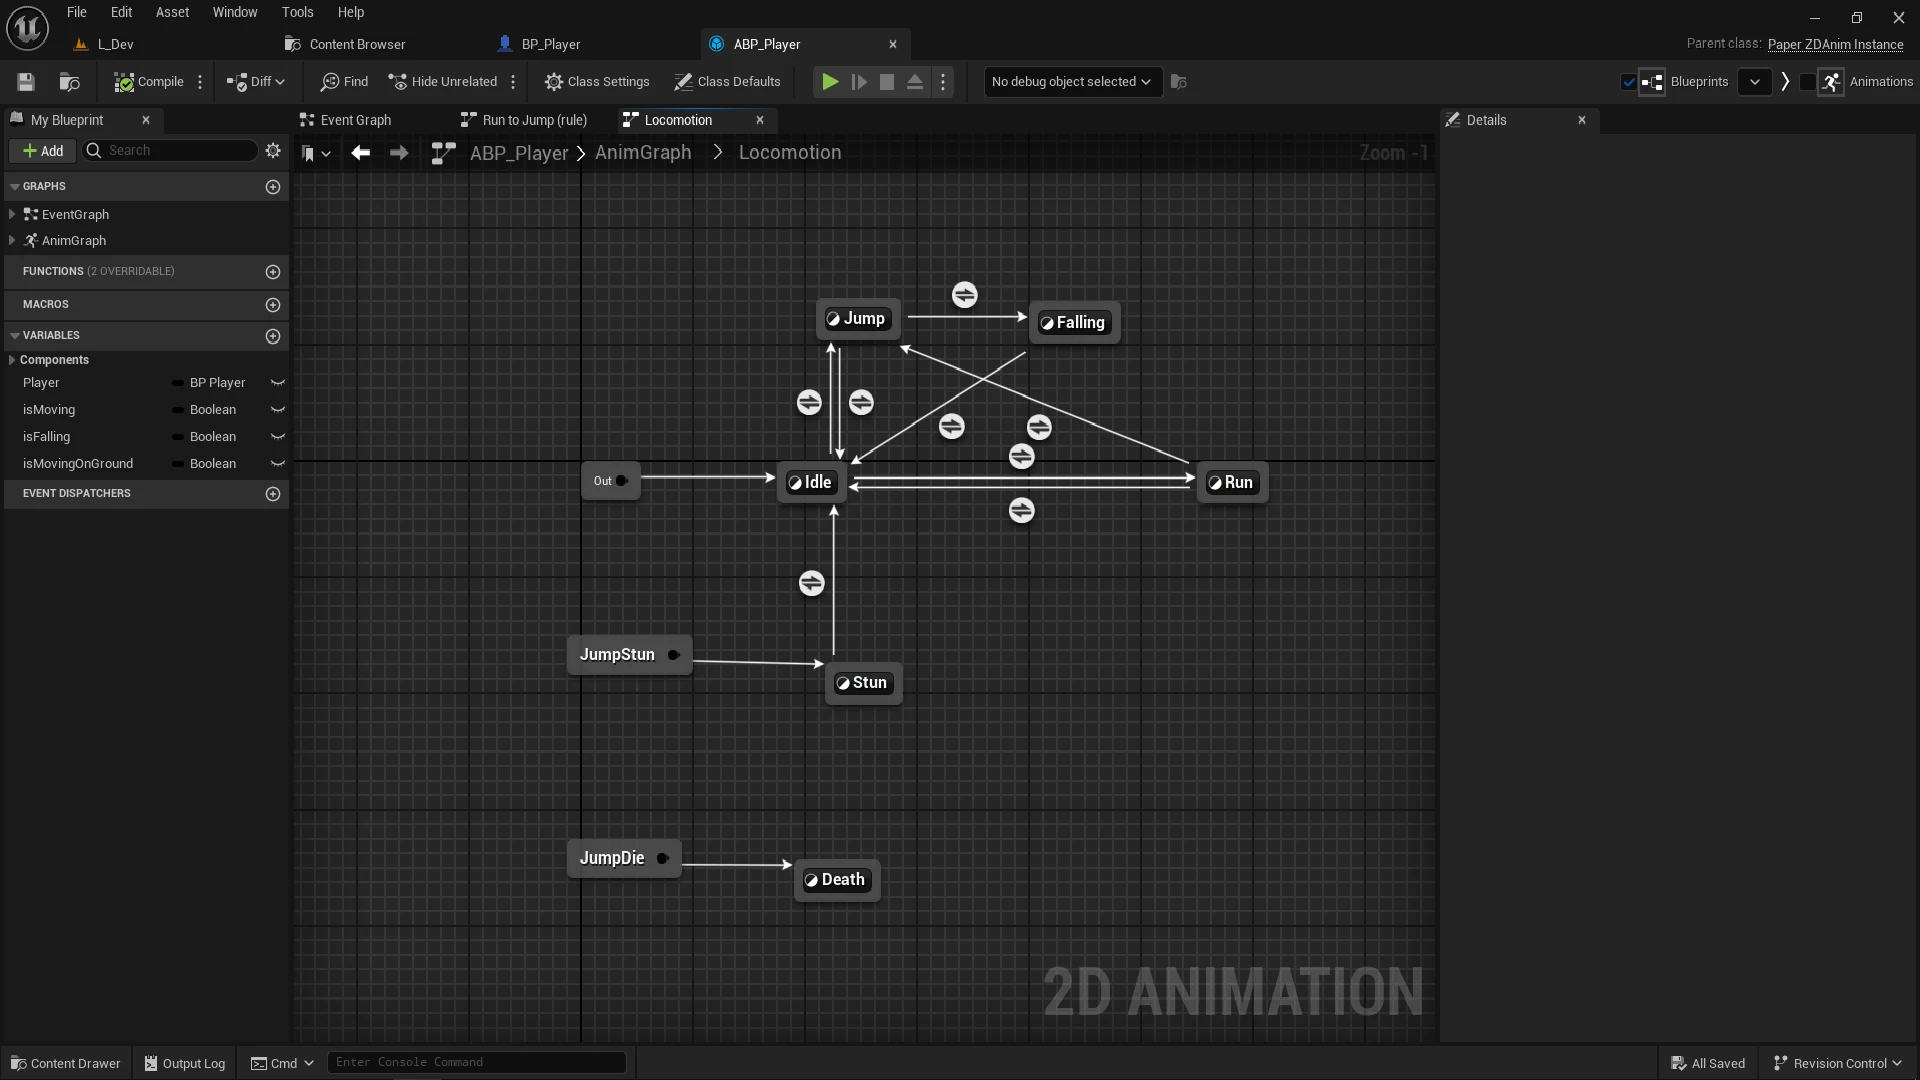This screenshot has height=1080, width=1920.
Task: Click the Compile button
Action: [149, 82]
